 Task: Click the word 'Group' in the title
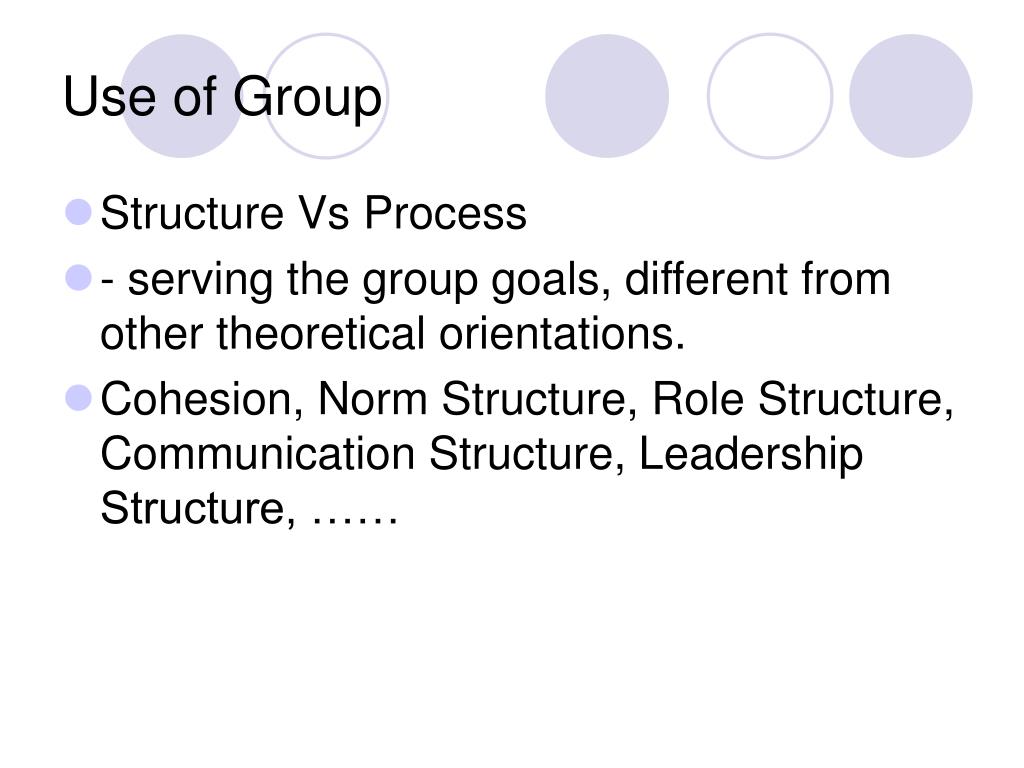point(308,99)
